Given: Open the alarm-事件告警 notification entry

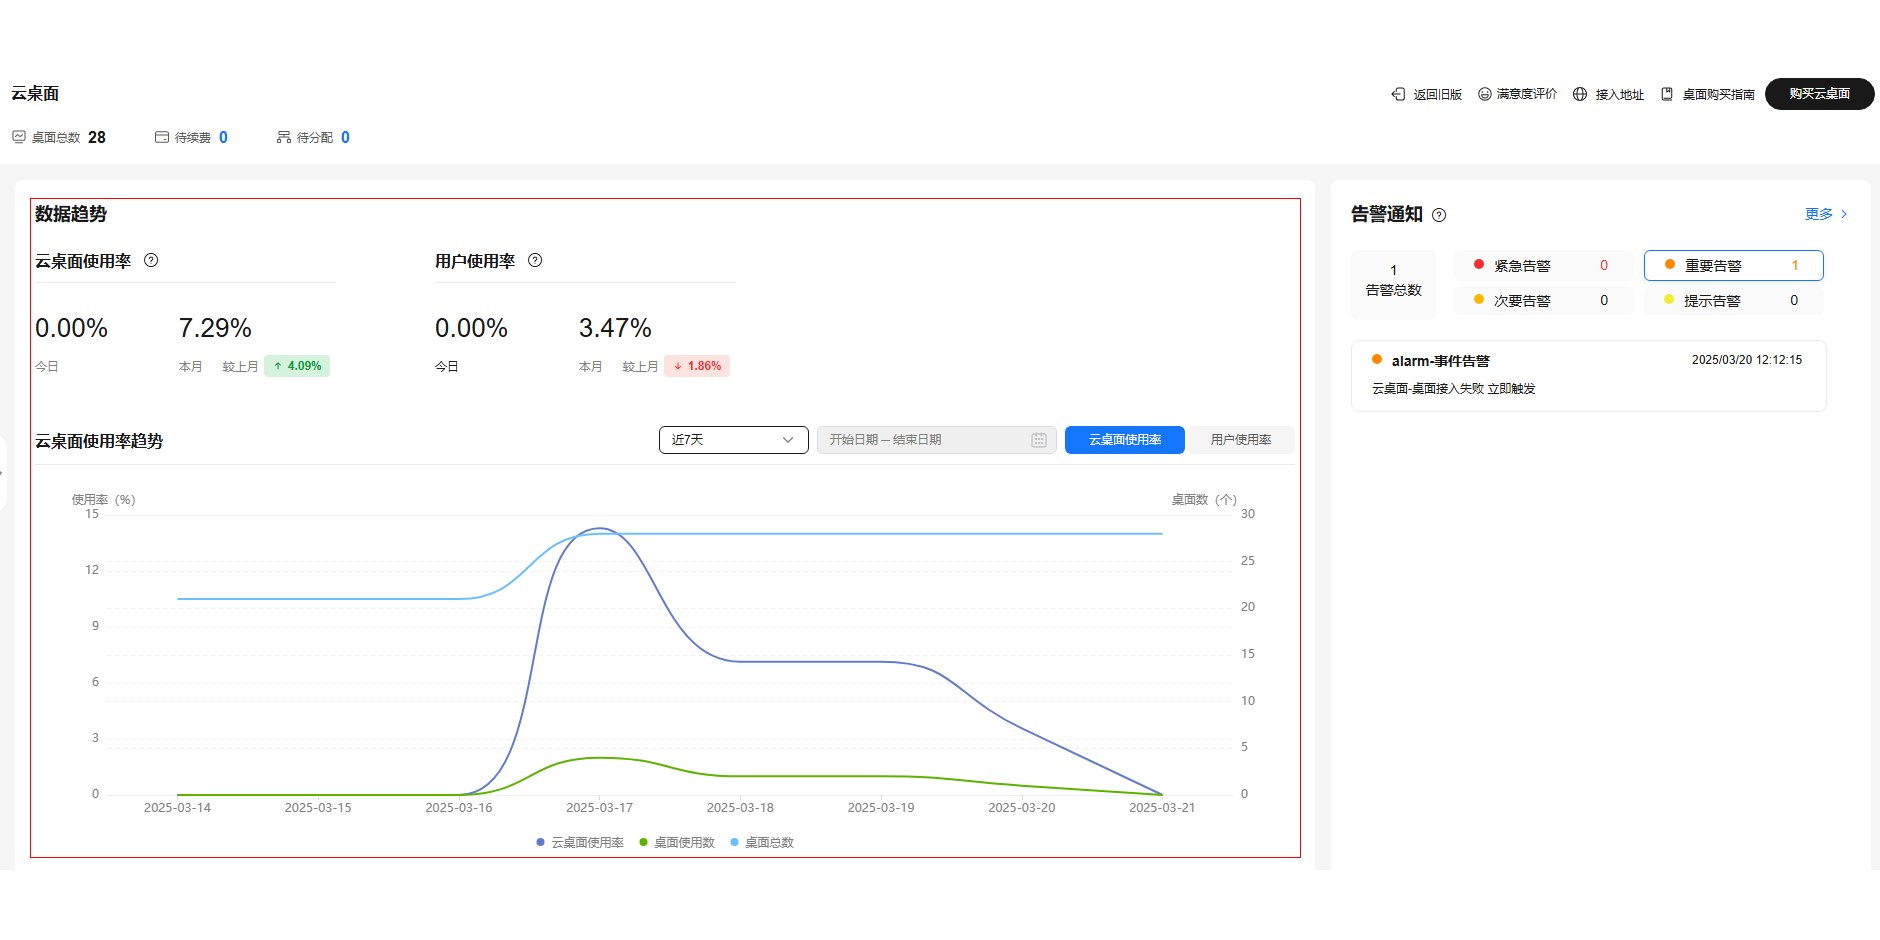Looking at the screenshot, I should pyautogui.click(x=1588, y=375).
